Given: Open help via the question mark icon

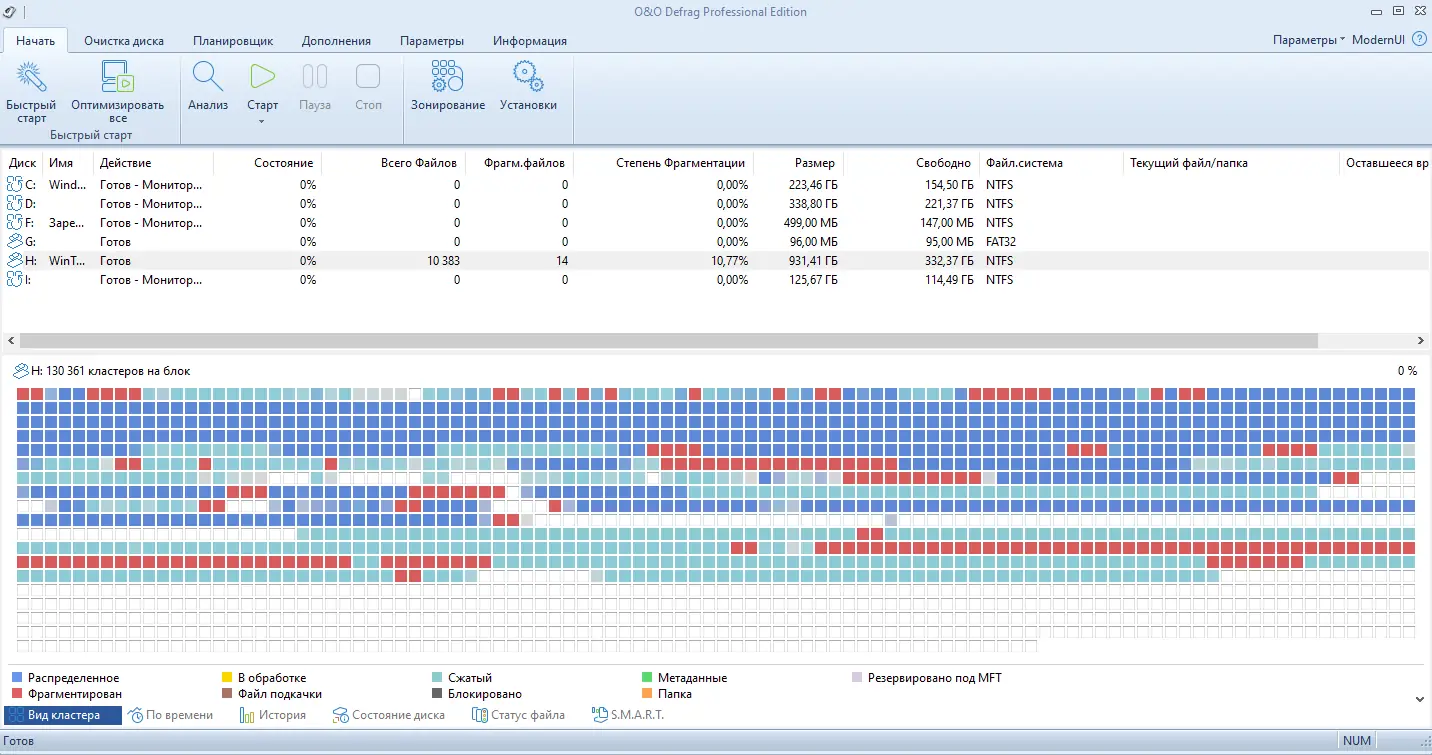Looking at the screenshot, I should coord(1418,39).
